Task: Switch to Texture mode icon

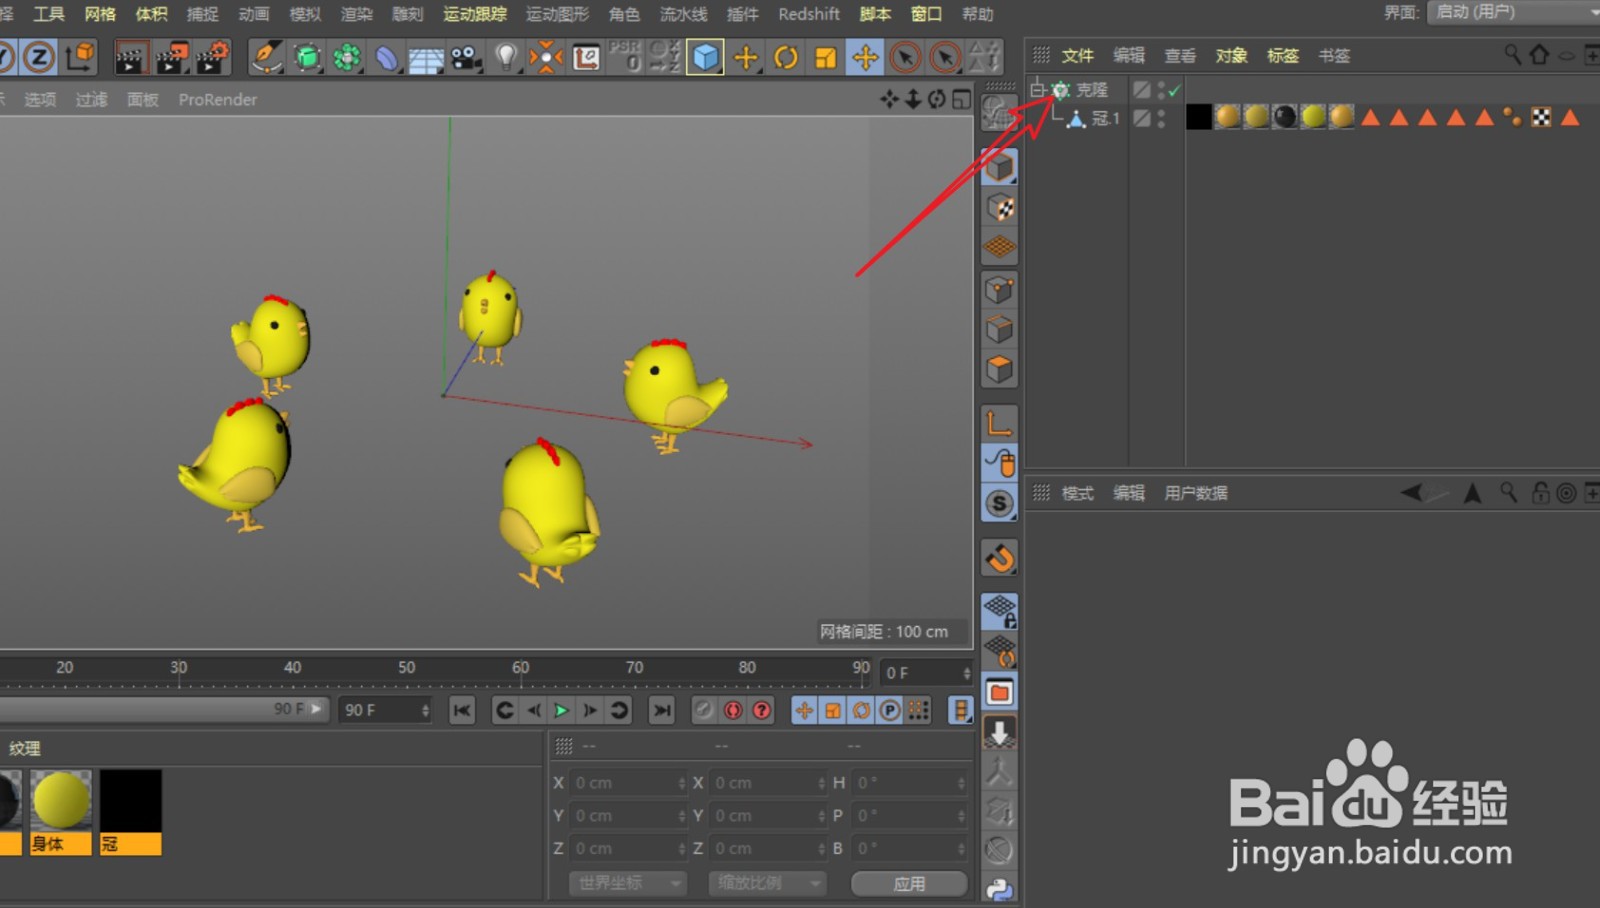Action: pyautogui.click(x=1000, y=208)
